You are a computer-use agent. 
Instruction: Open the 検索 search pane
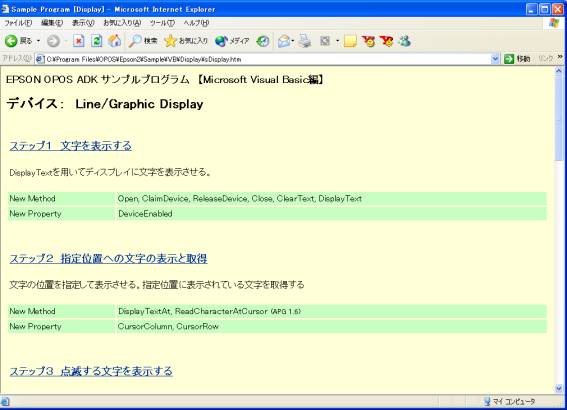[143, 41]
